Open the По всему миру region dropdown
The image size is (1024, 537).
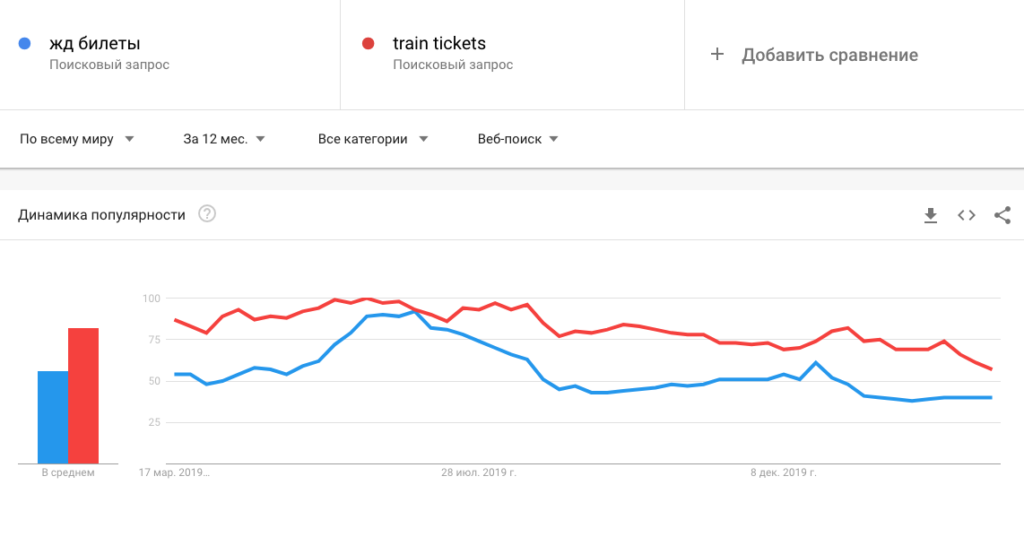77,139
